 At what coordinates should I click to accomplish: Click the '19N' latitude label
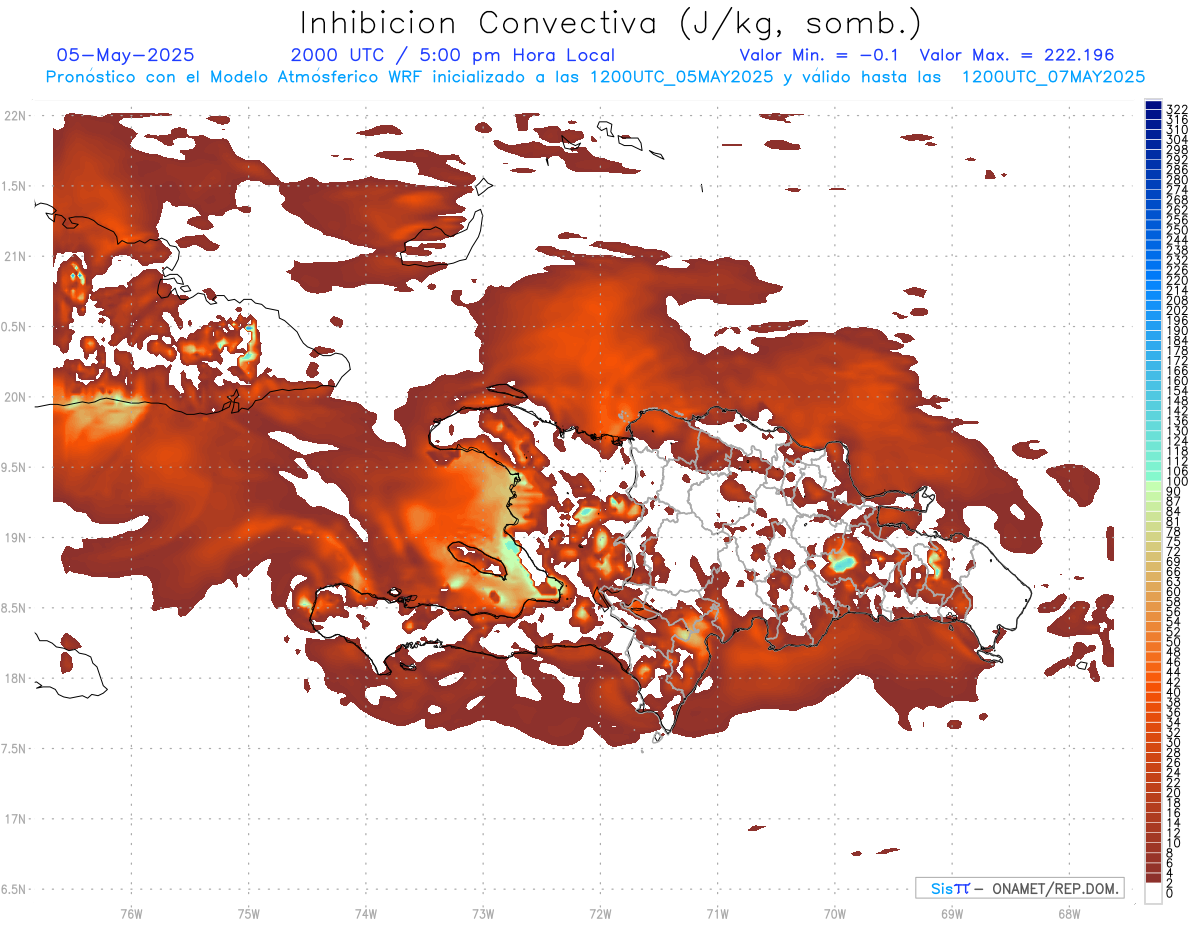point(14,537)
